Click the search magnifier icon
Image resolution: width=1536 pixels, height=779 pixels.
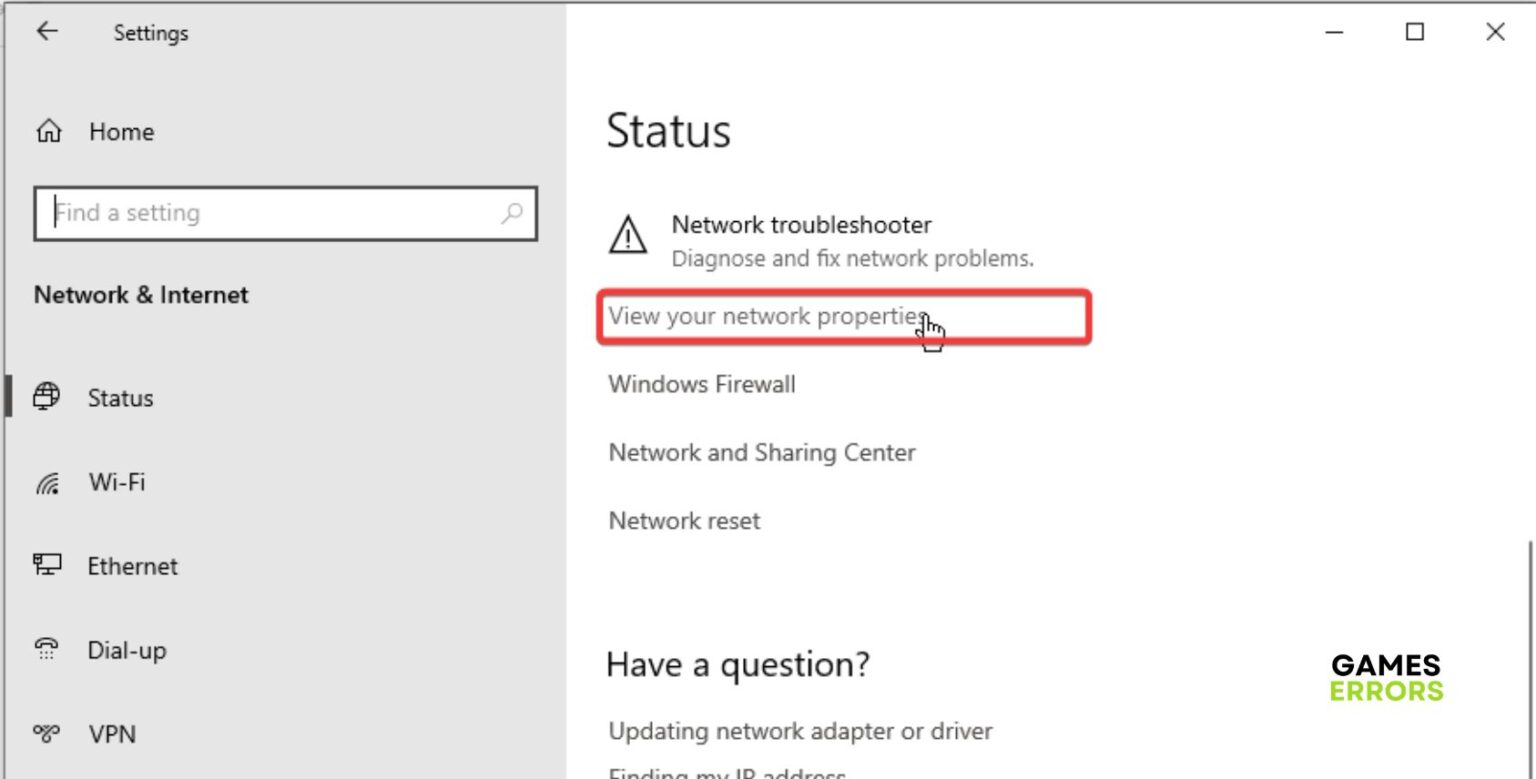point(511,213)
